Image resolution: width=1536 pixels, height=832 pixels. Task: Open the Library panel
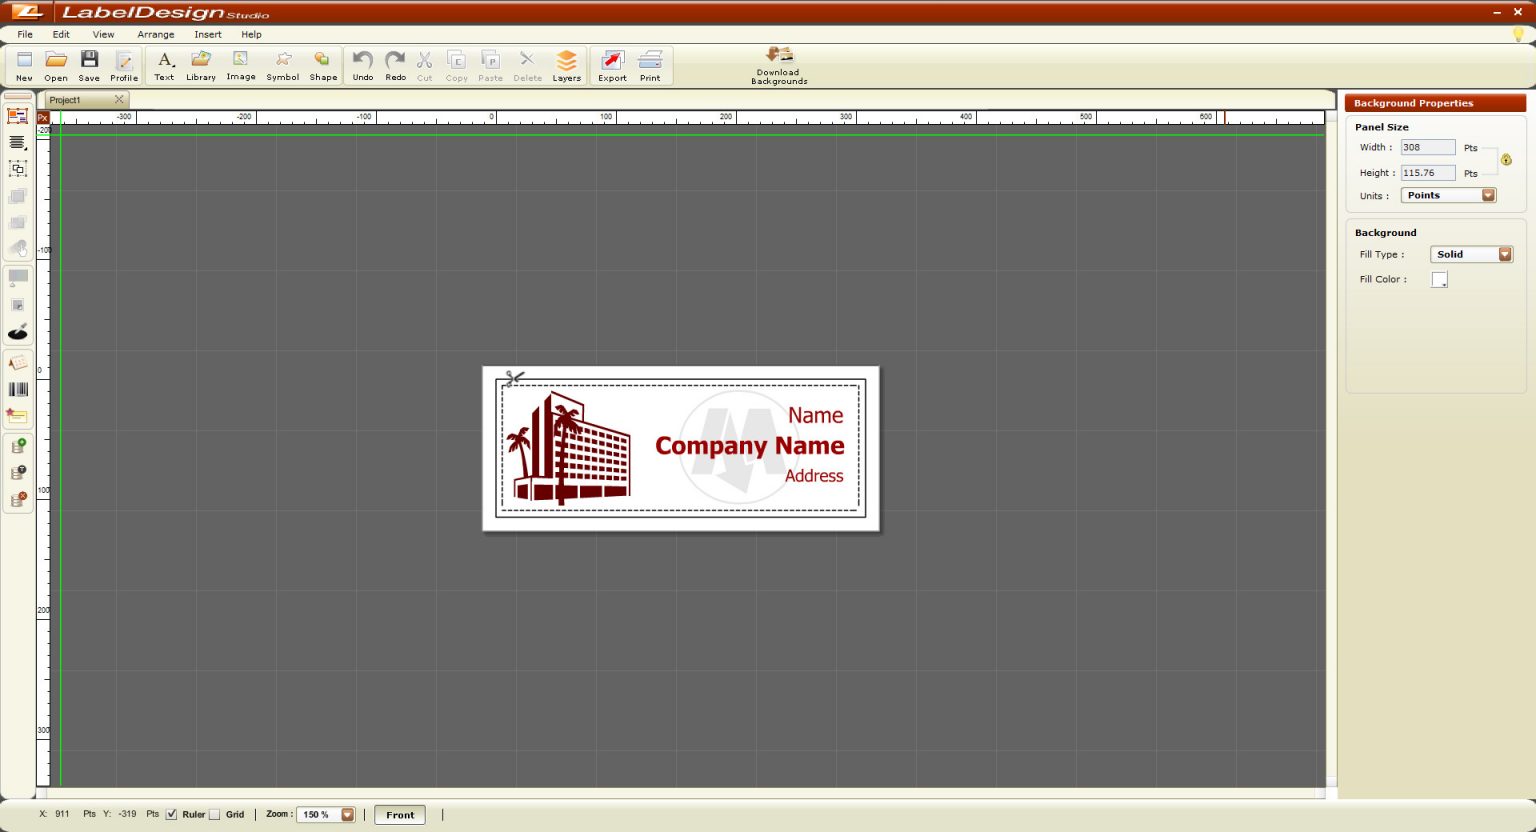201,66
